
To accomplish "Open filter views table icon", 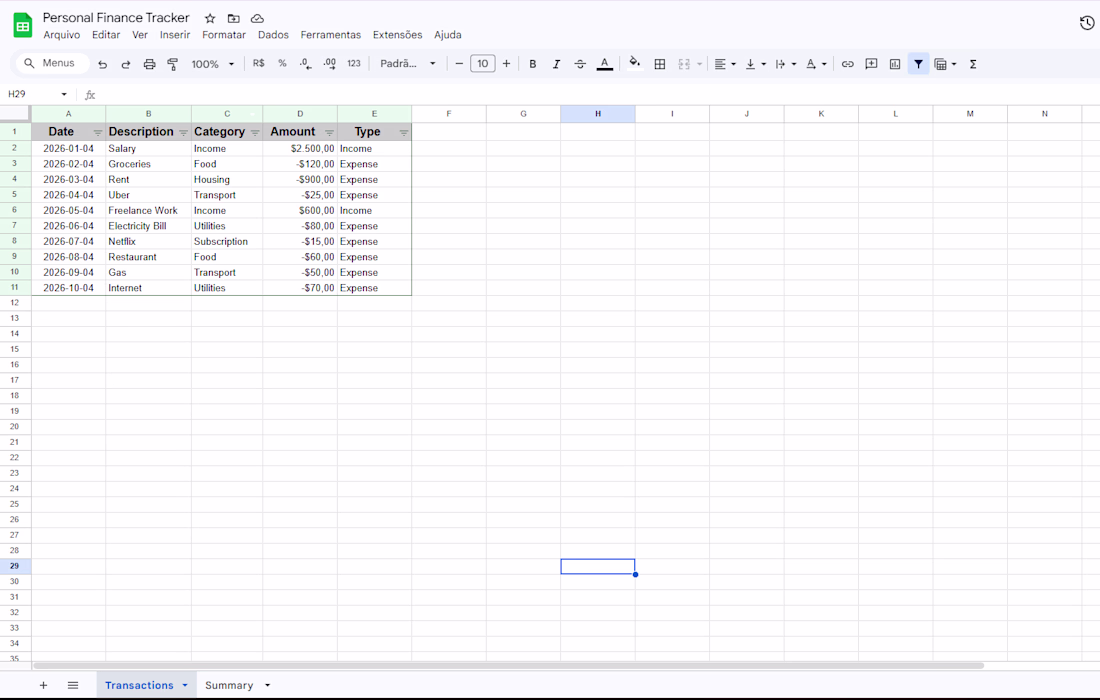I will tap(941, 64).
